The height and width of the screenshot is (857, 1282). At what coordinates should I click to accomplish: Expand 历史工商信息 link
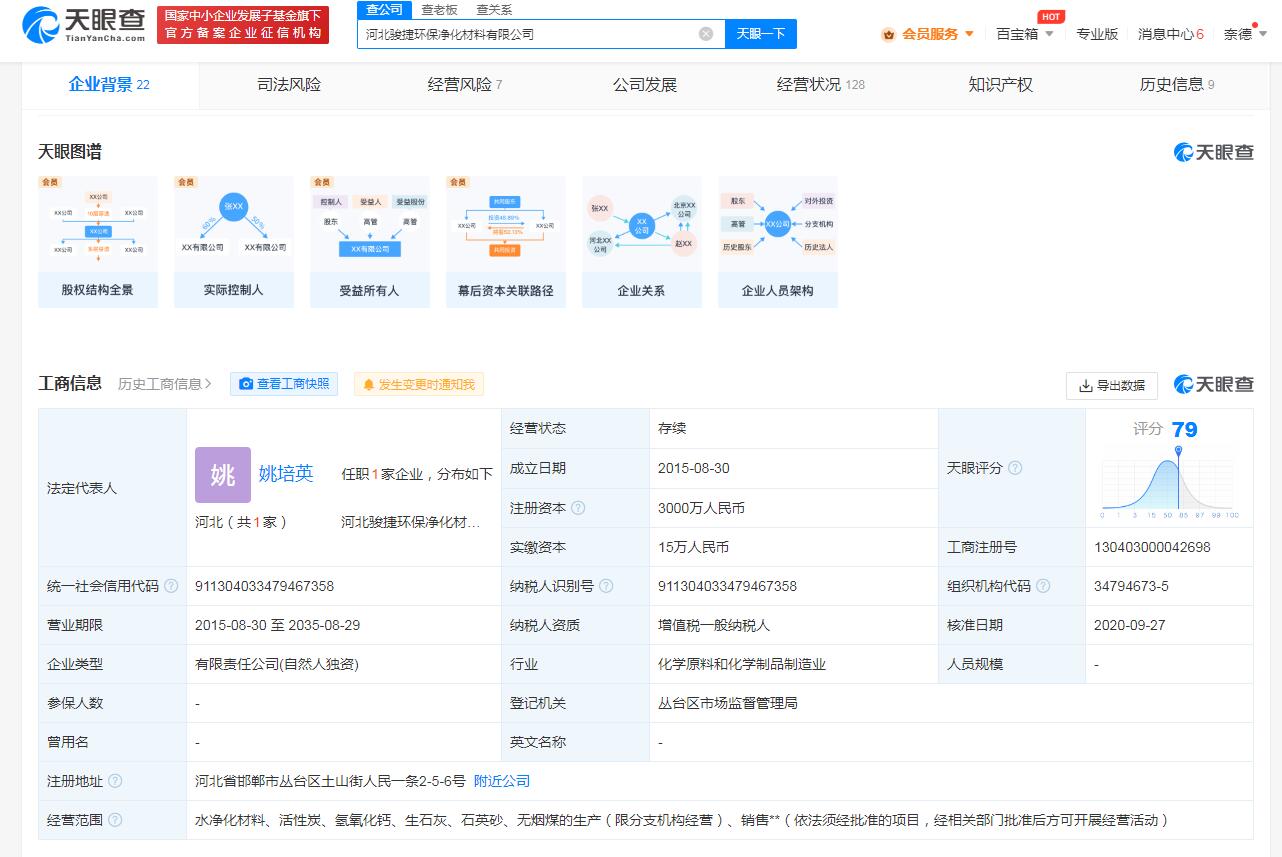[165, 384]
